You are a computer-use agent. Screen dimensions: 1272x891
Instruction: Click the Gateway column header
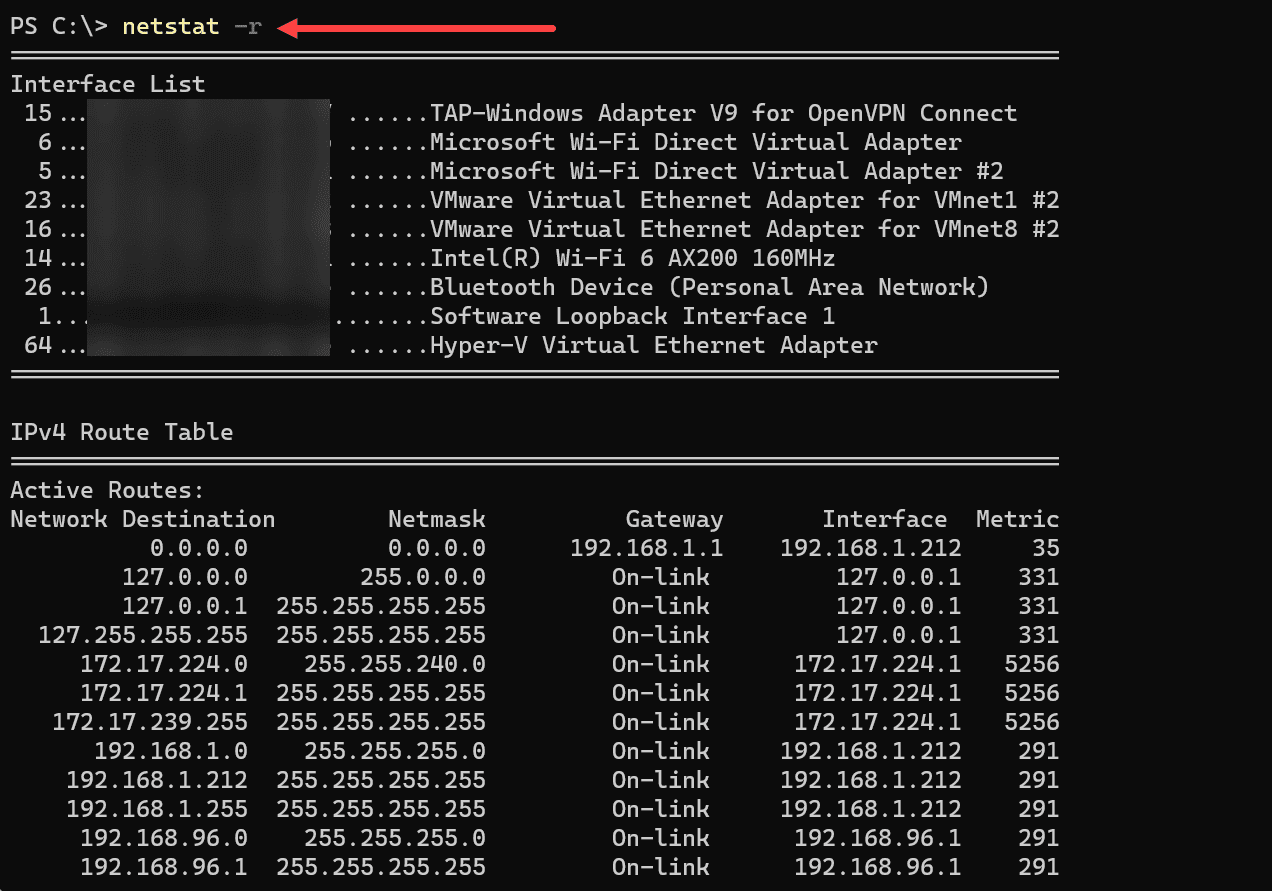(674, 519)
